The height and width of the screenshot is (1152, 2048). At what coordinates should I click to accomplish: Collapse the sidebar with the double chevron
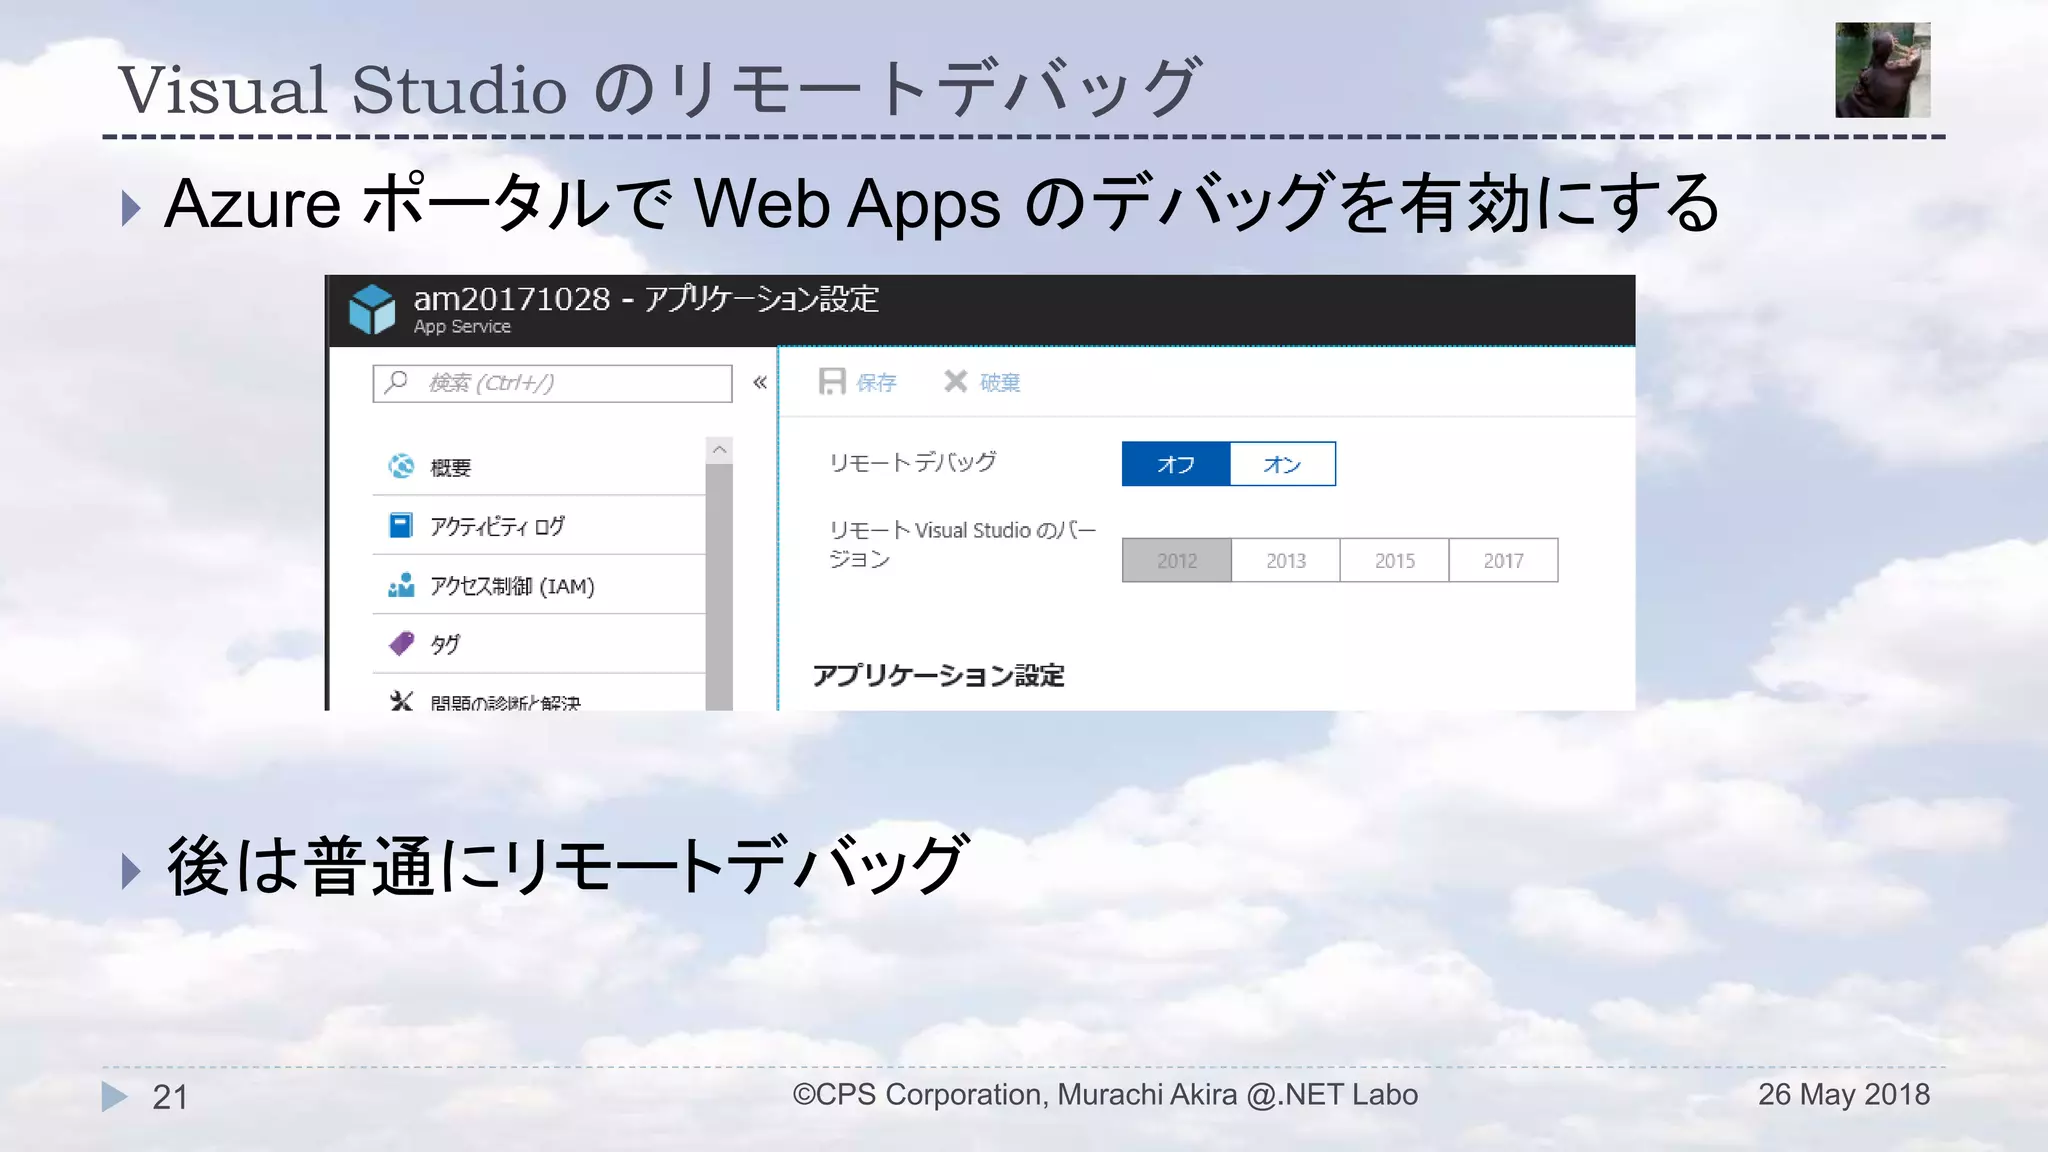pos(760,382)
